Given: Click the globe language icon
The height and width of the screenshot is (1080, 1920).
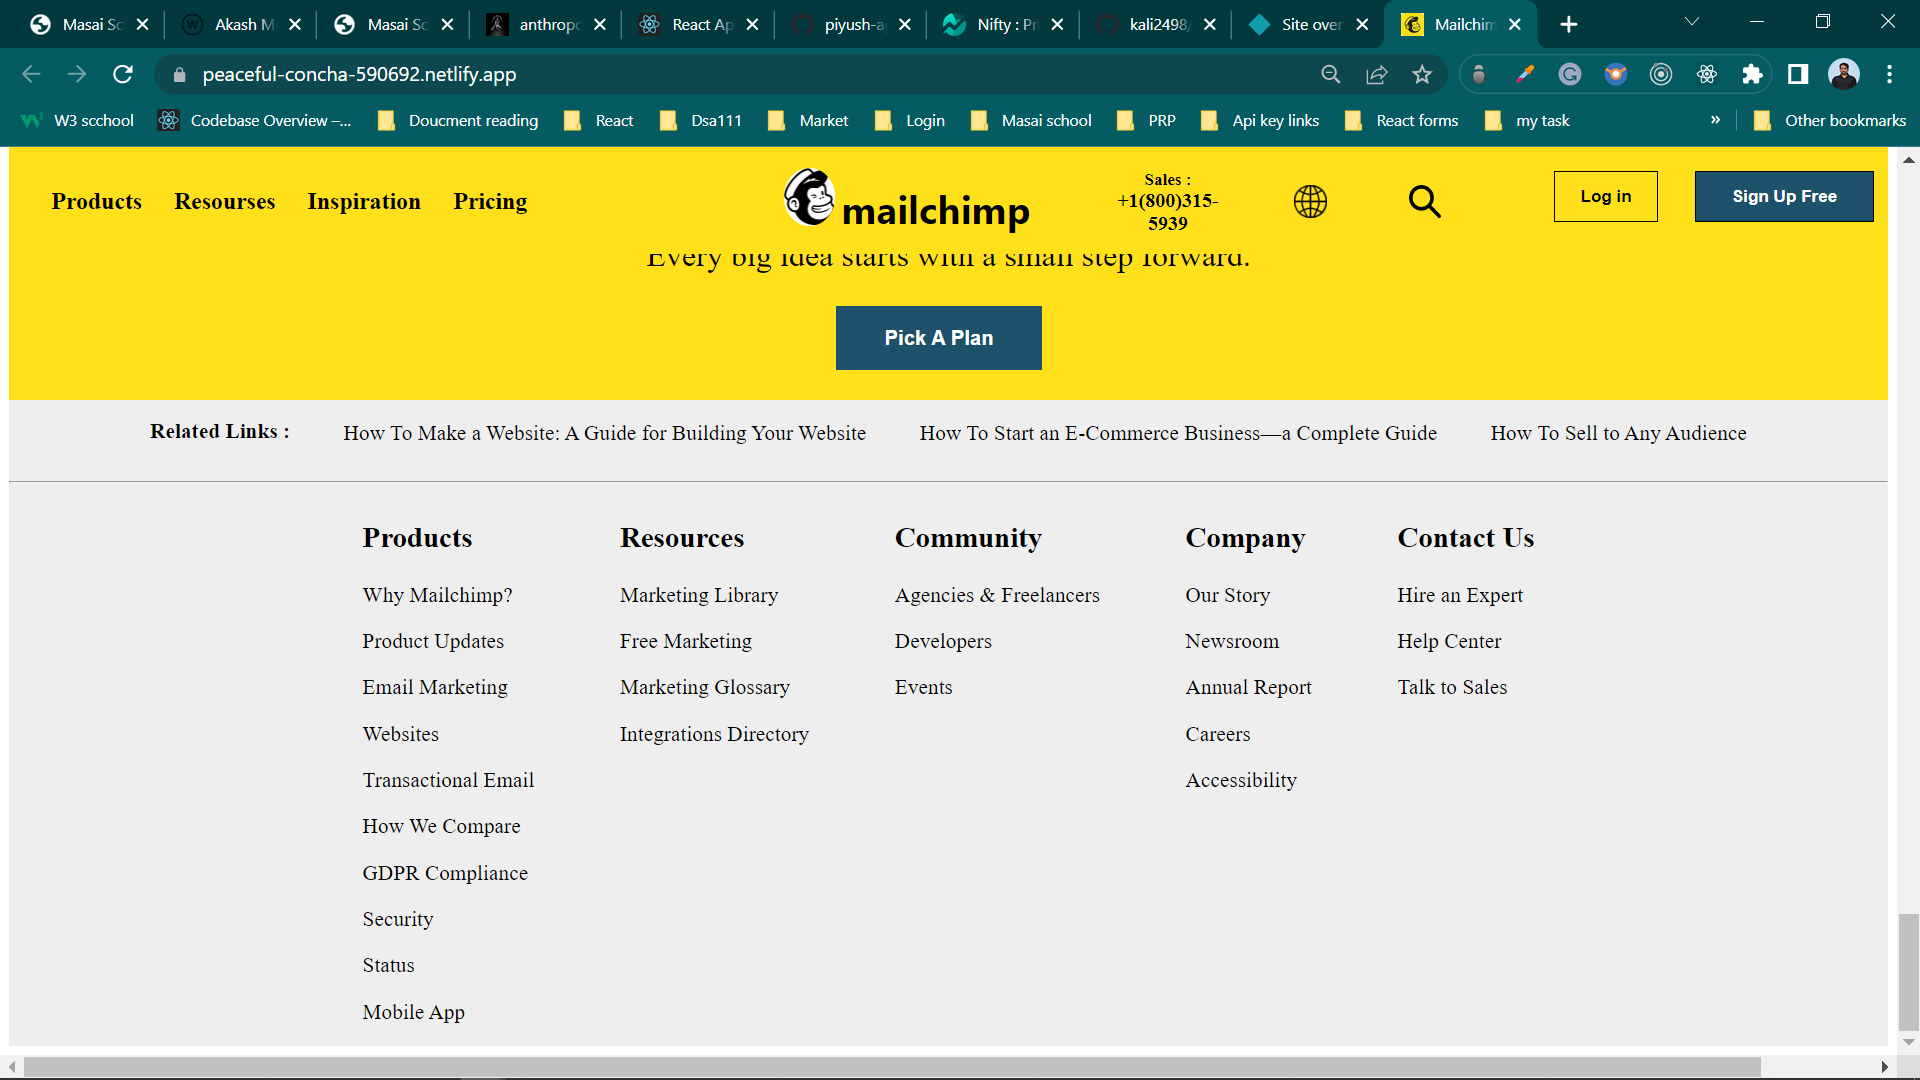Looking at the screenshot, I should pyautogui.click(x=1310, y=201).
